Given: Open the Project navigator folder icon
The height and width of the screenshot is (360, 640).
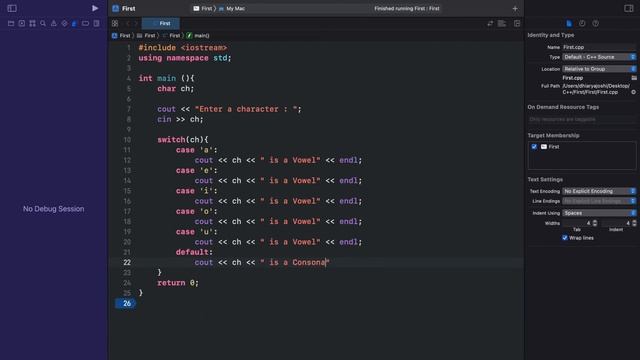Looking at the screenshot, I should pyautogui.click(x=11, y=24).
